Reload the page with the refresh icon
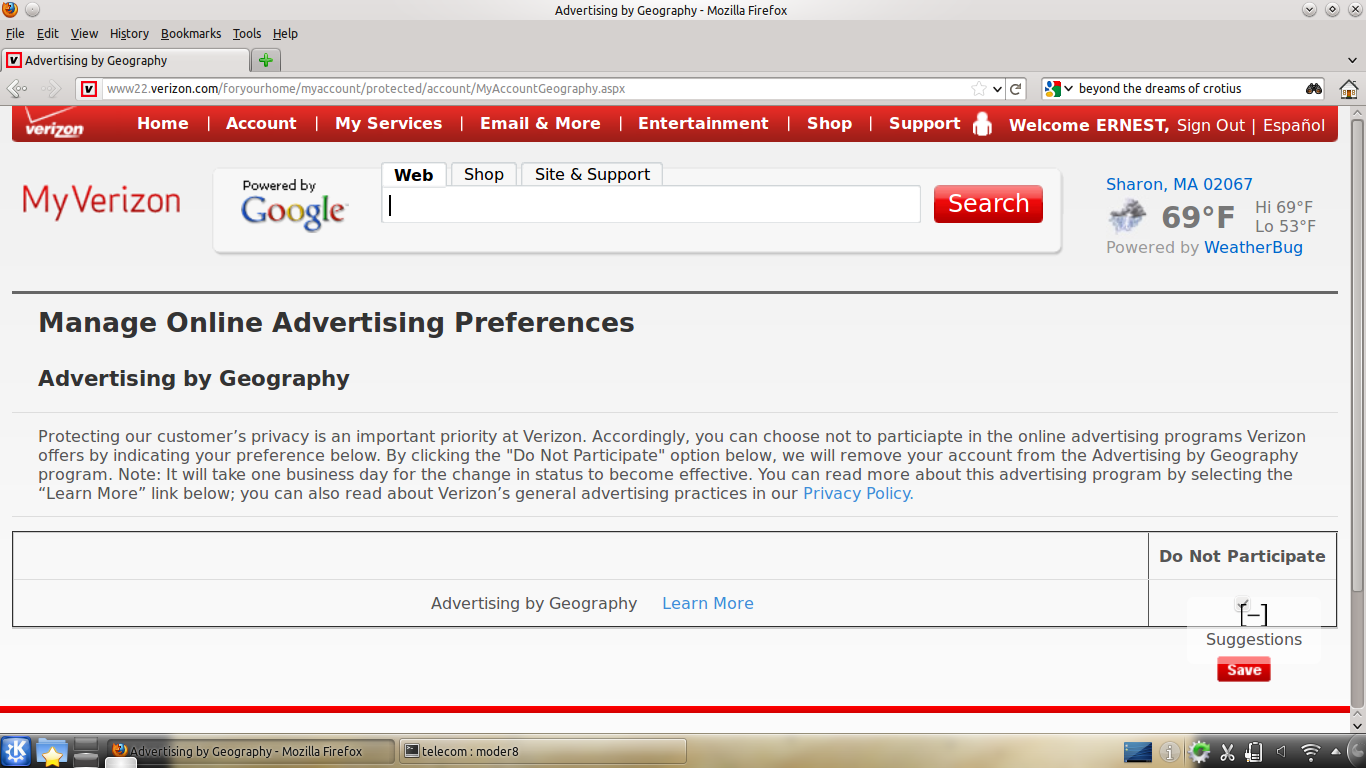The image size is (1366, 768). click(x=1015, y=89)
